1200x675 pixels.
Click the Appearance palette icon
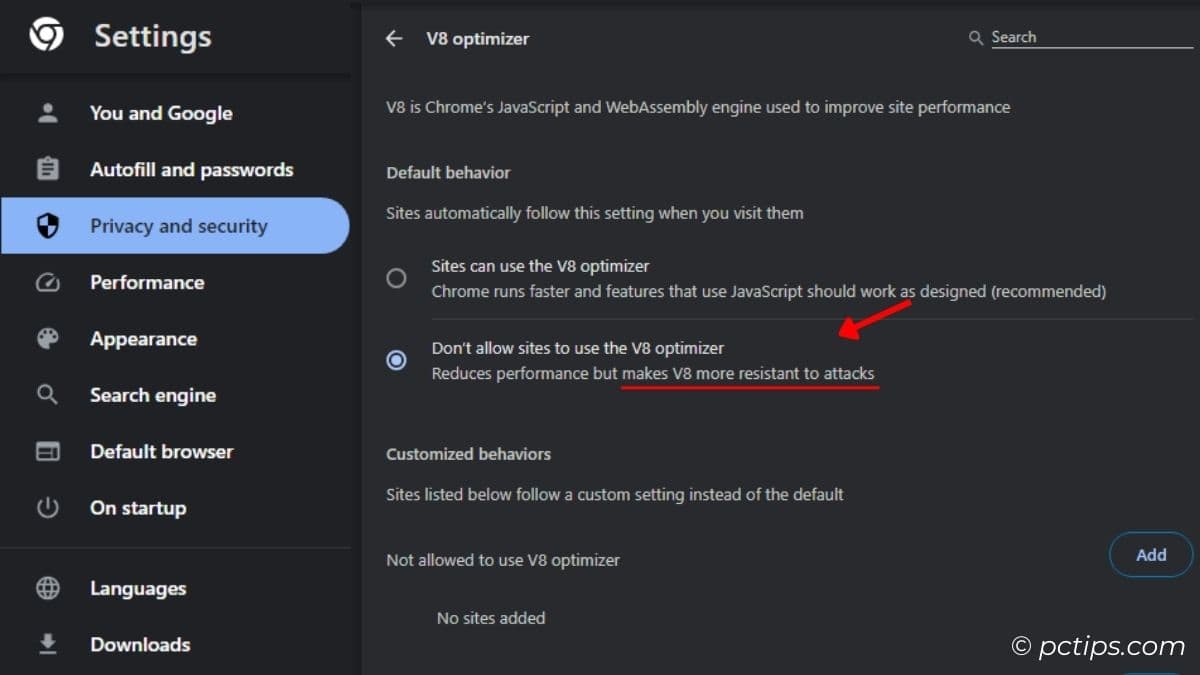point(47,338)
